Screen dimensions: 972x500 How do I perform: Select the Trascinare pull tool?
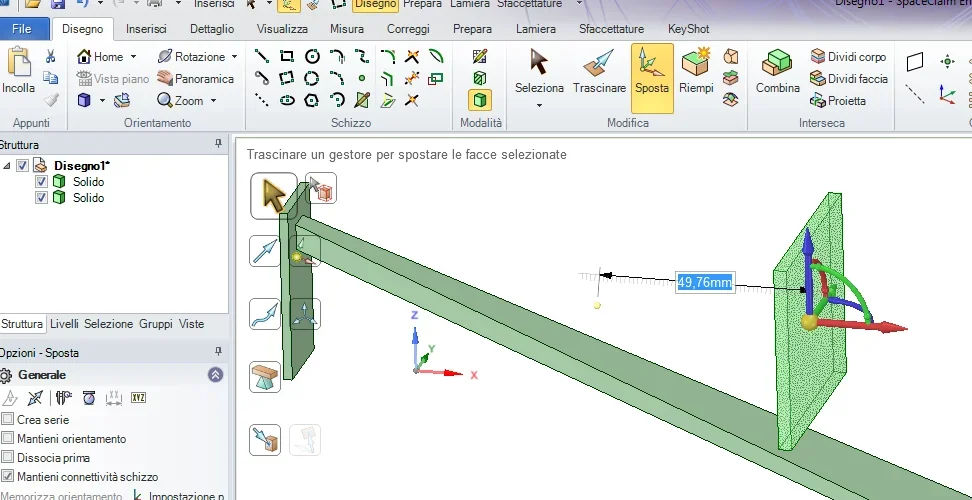599,71
